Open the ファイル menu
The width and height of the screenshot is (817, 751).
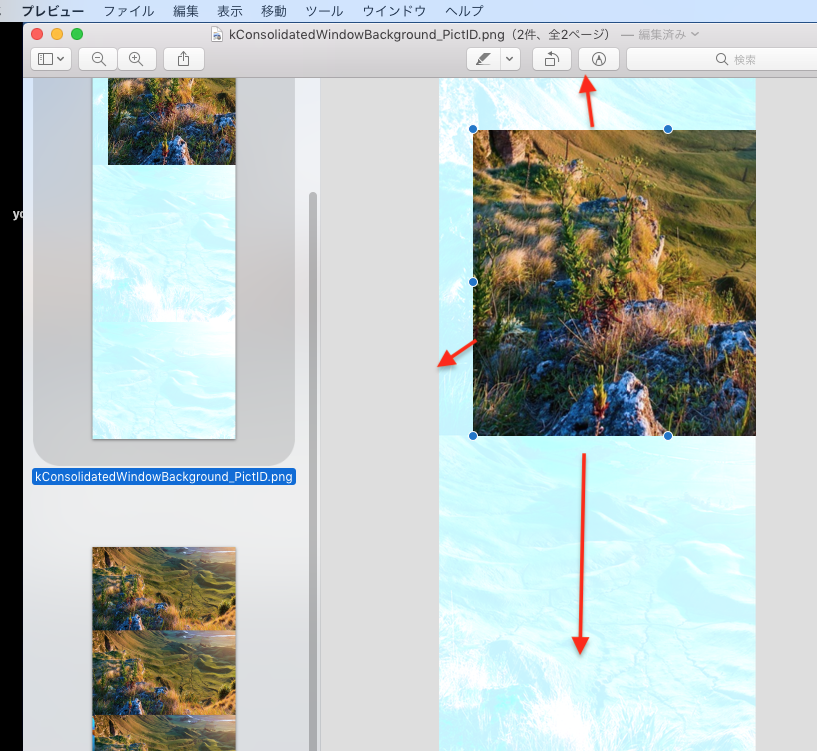point(129,11)
